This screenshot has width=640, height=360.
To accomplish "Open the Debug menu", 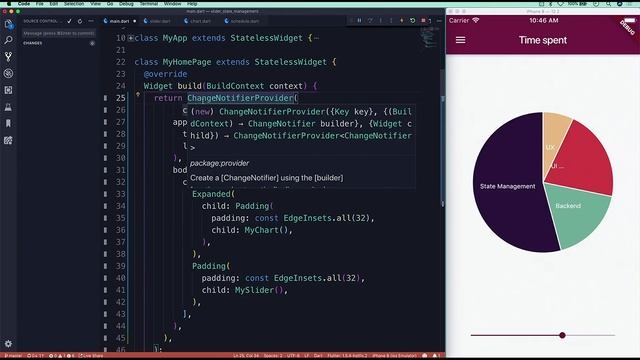I will 126,3.
